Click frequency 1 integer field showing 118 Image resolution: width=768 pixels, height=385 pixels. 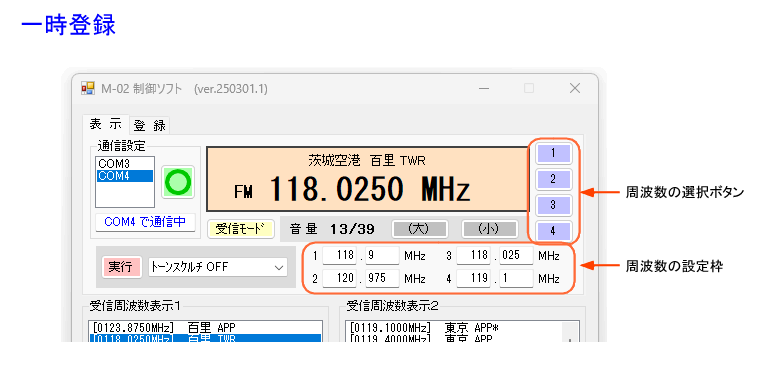[339, 255]
